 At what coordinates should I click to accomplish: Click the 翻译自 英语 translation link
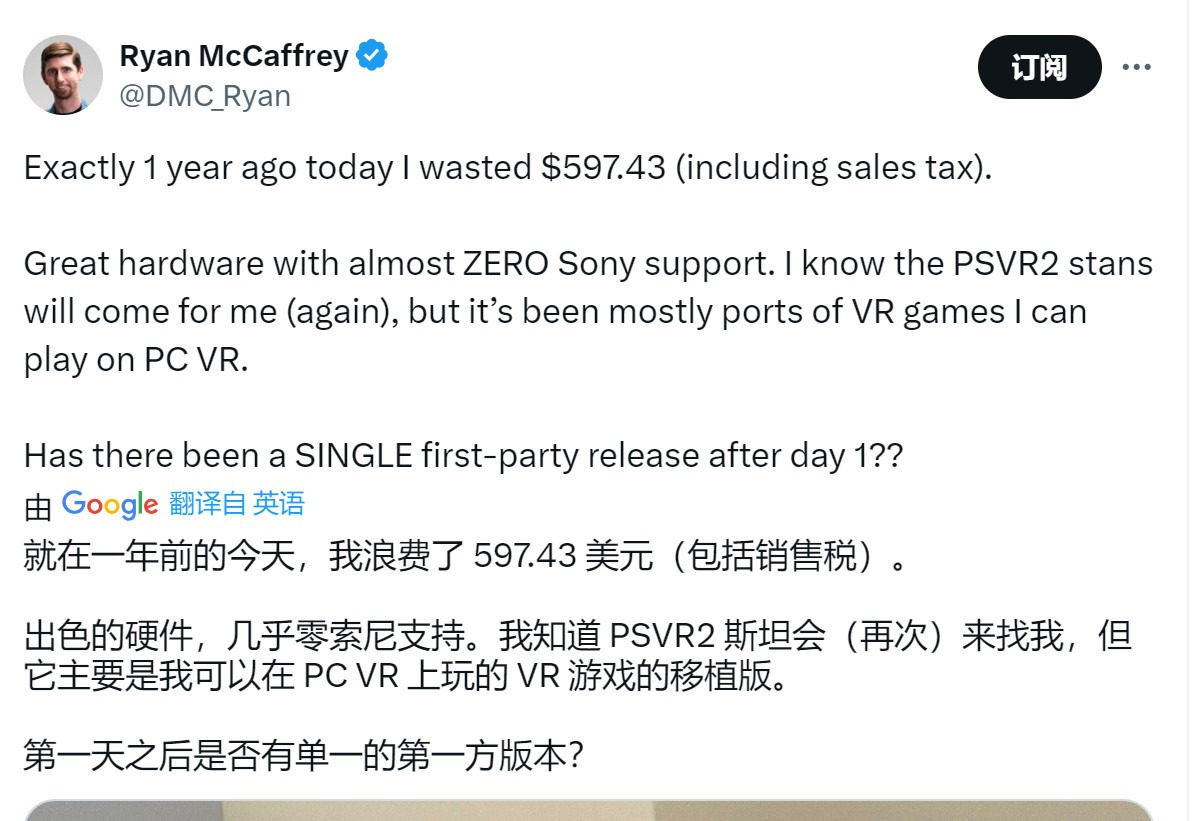tap(236, 503)
